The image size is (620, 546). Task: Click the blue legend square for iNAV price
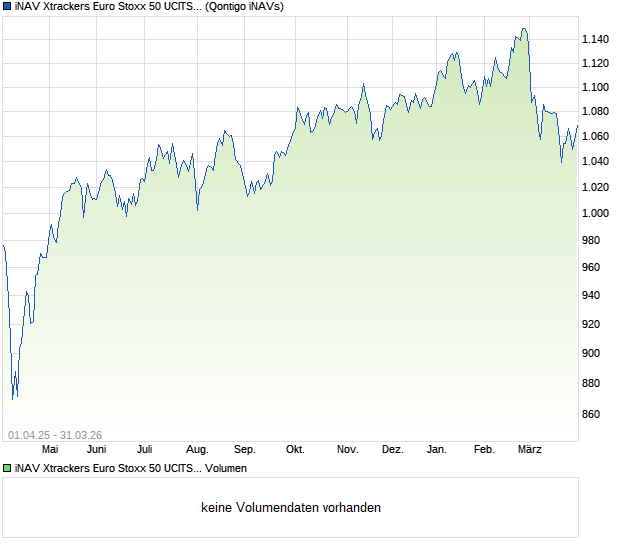7,6
